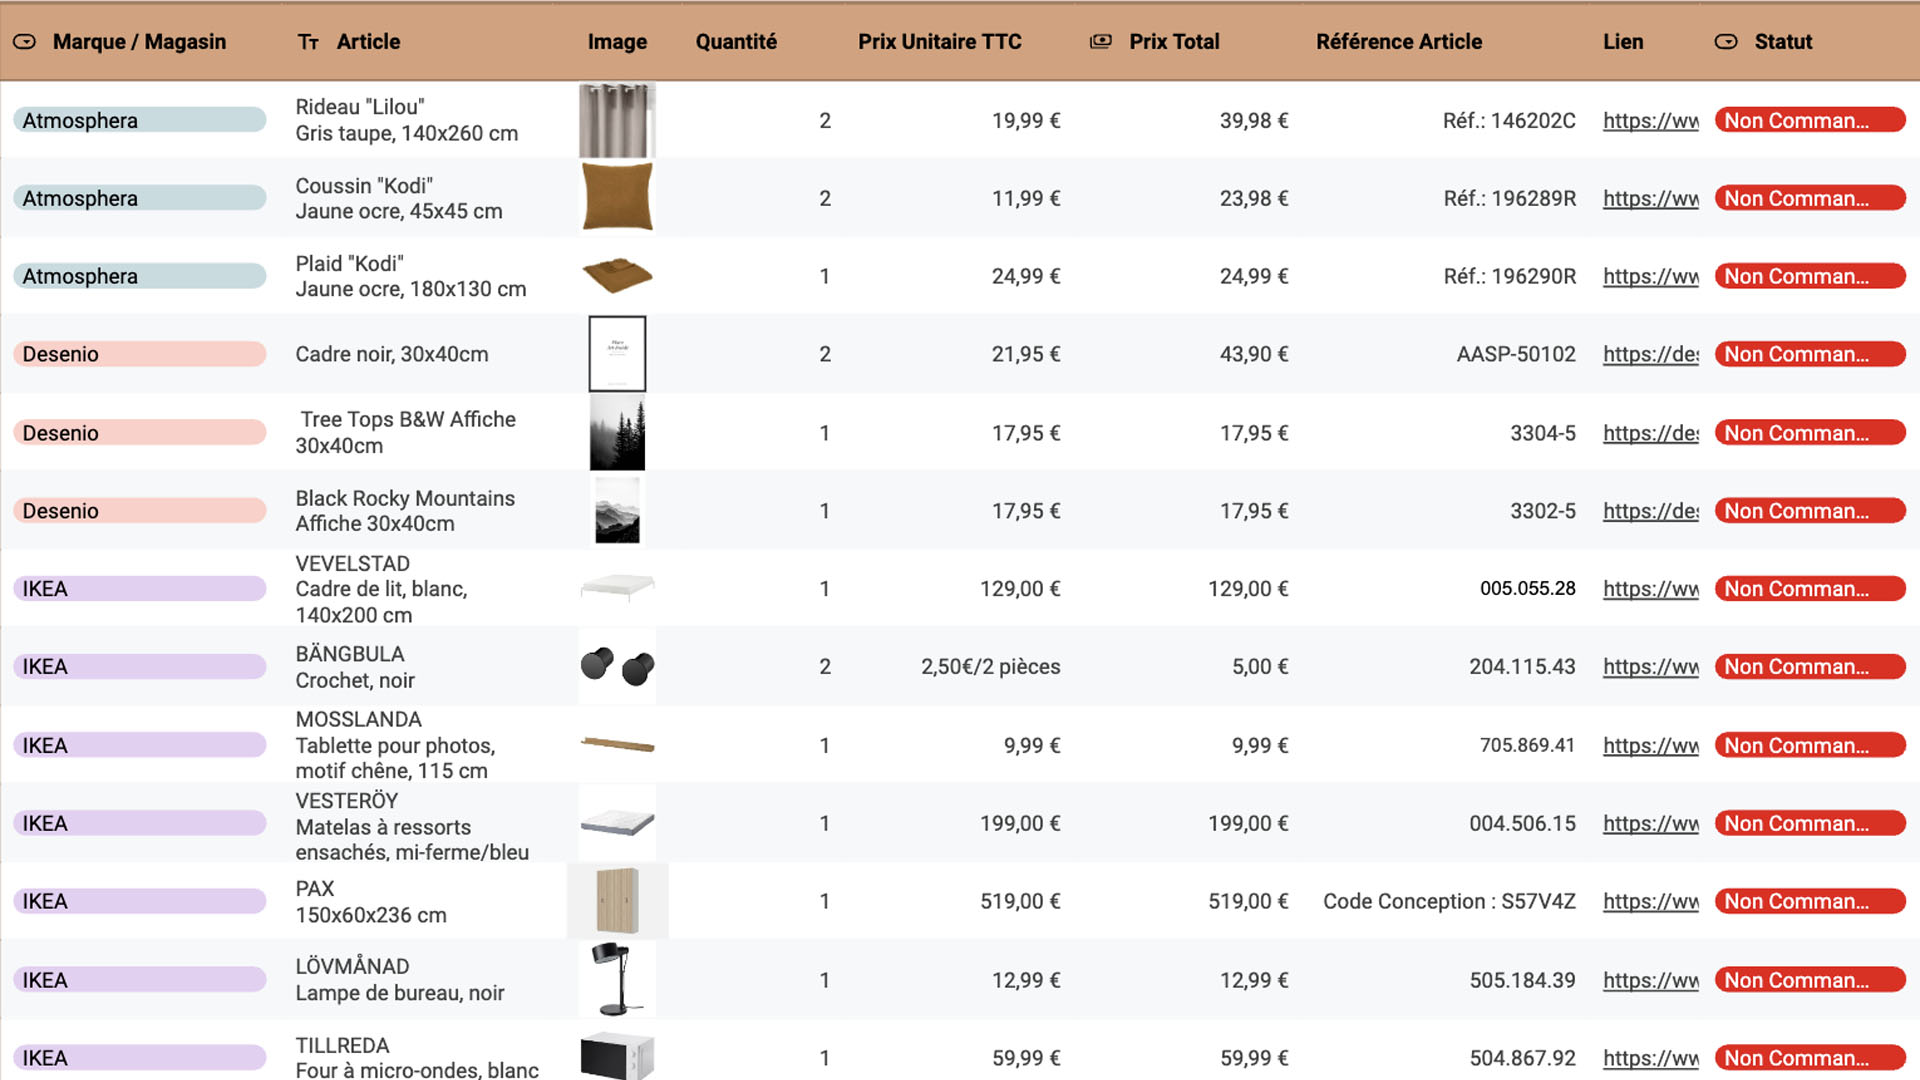Click the currency icon beside Prix Total header

coord(1100,42)
